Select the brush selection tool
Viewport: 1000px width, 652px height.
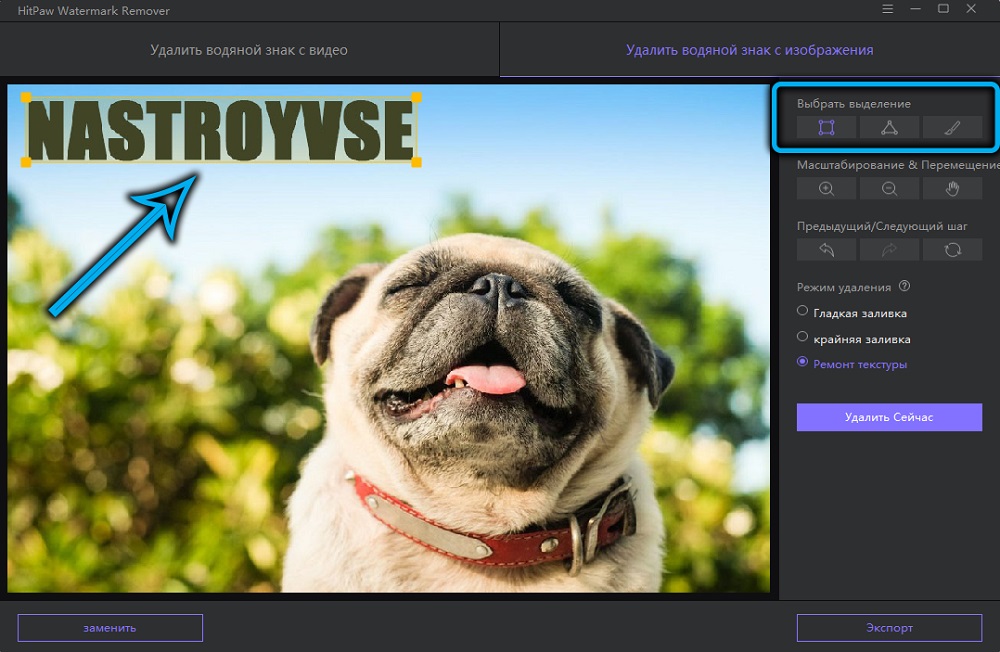pyautogui.click(x=952, y=127)
